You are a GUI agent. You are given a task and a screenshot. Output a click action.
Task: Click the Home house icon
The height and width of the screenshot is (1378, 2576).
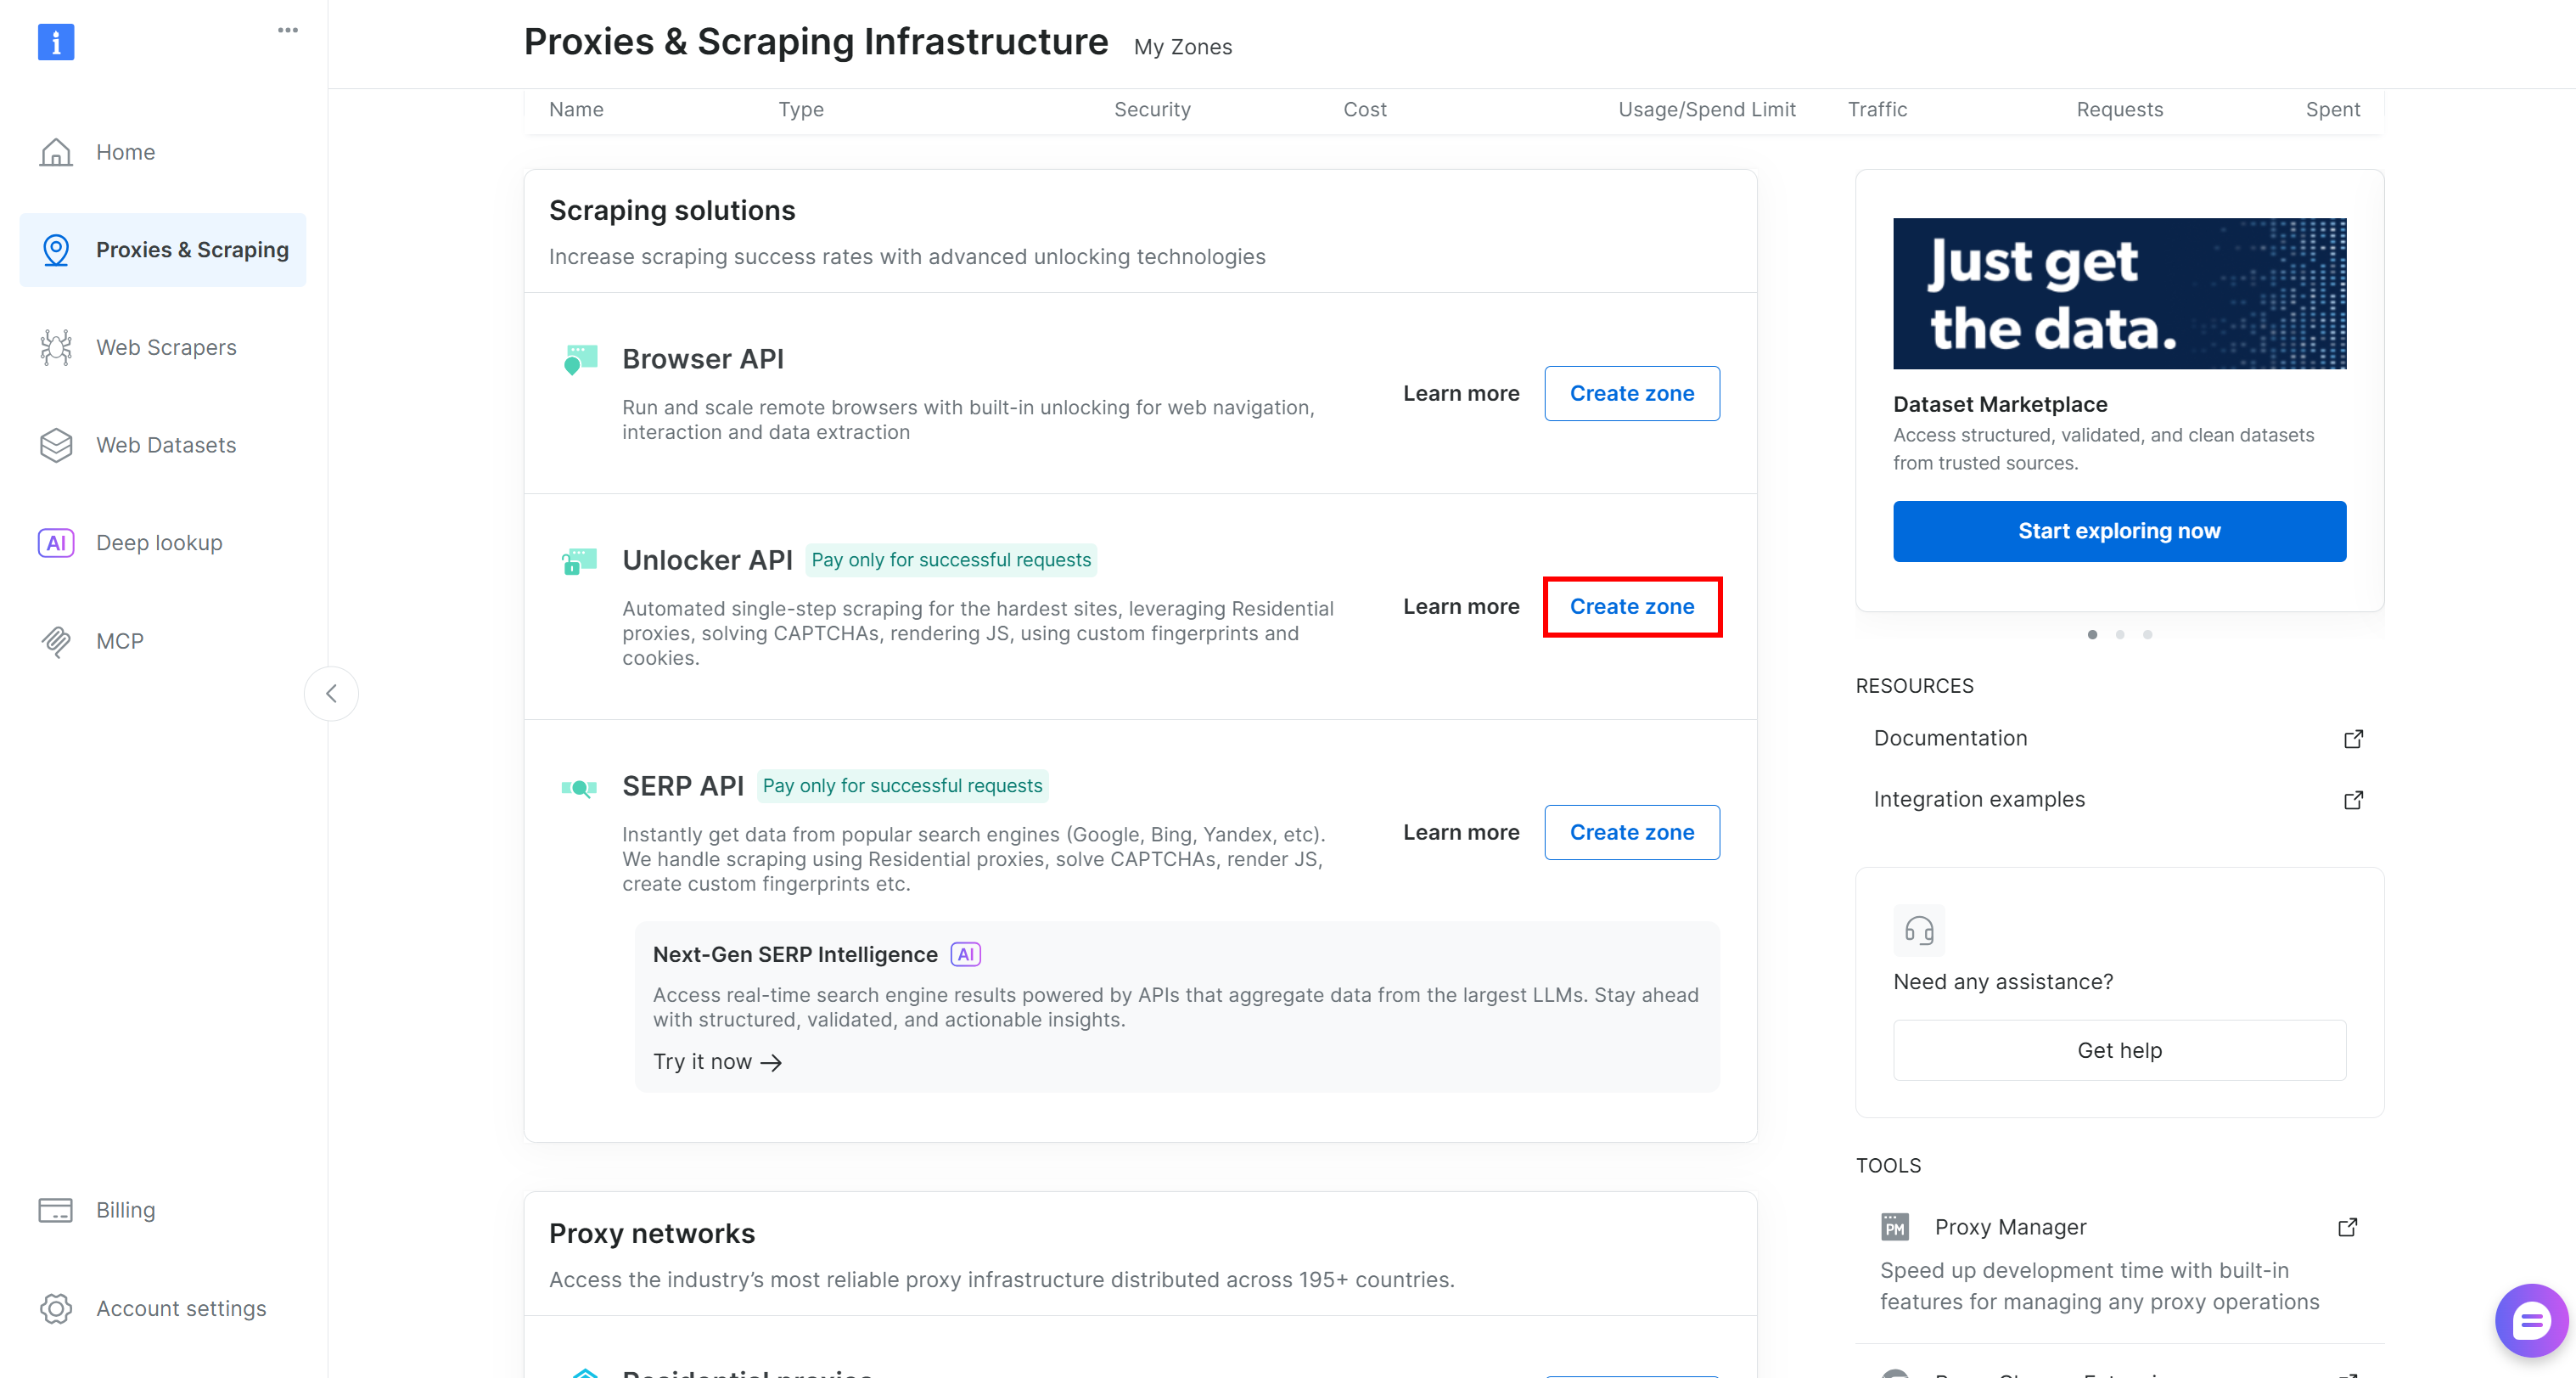click(56, 152)
